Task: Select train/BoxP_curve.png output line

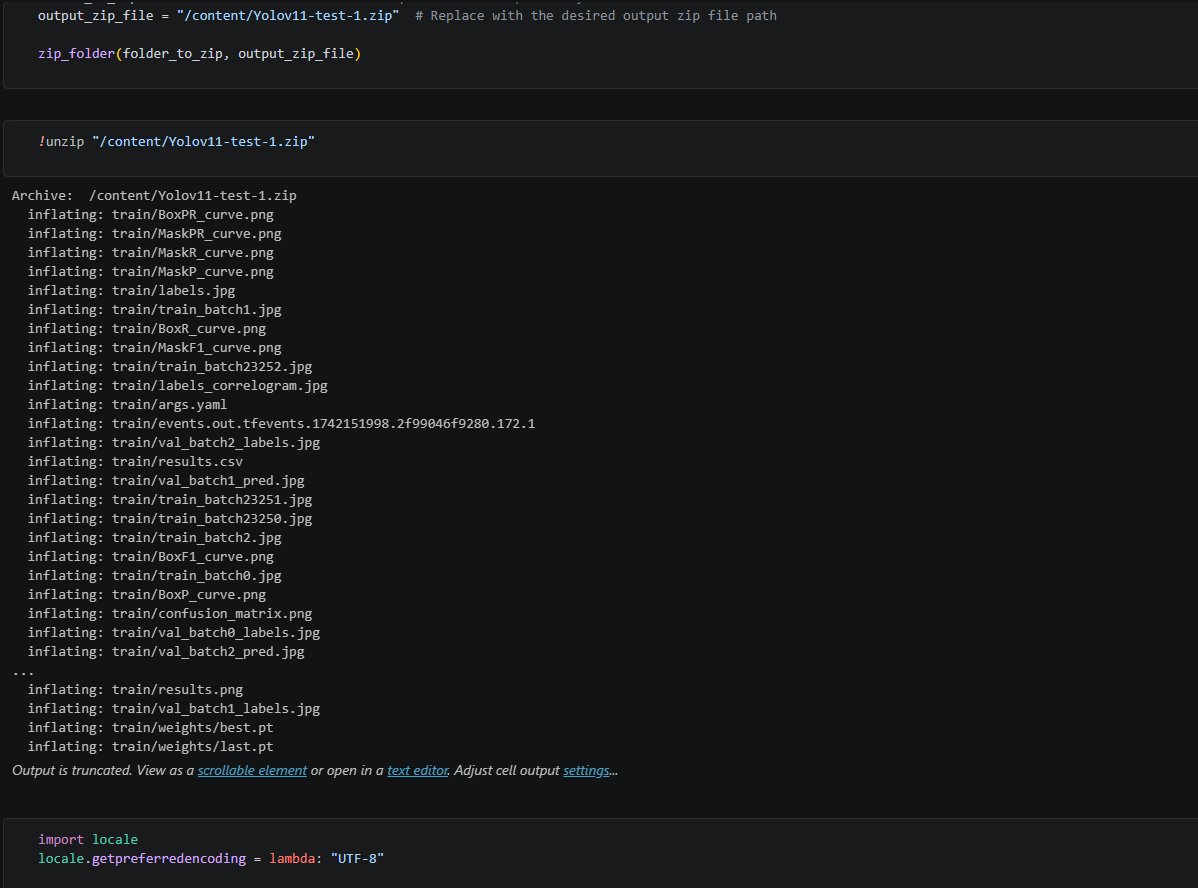Action: click(x=147, y=595)
